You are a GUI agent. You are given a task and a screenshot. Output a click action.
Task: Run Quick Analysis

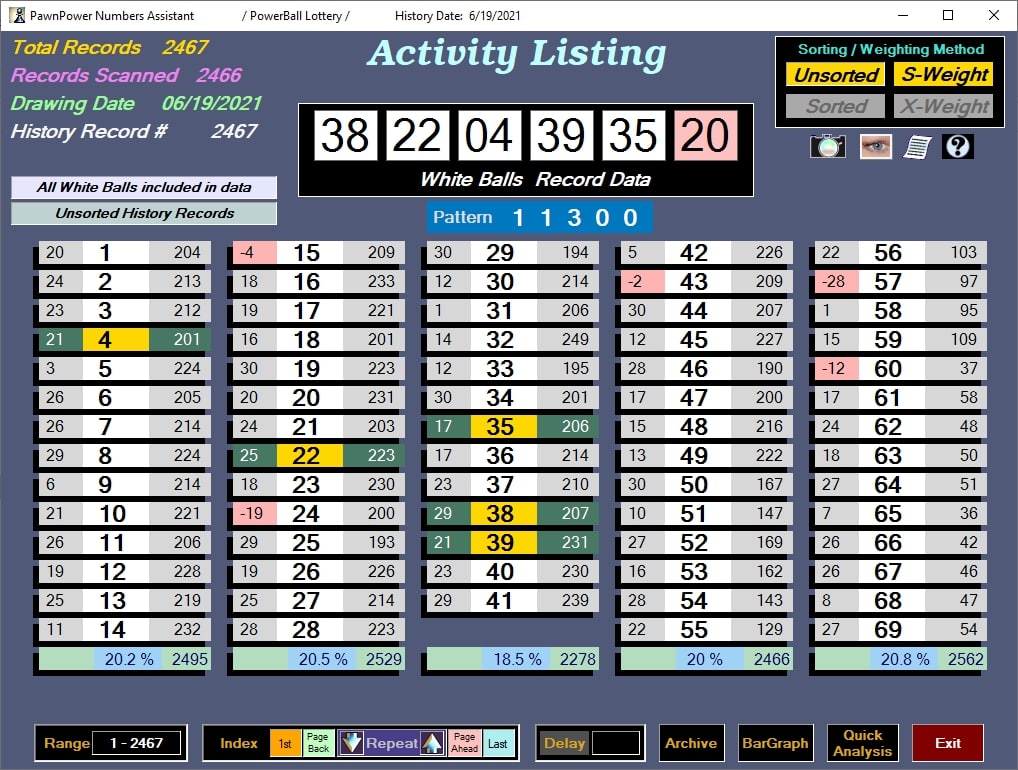coord(861,742)
